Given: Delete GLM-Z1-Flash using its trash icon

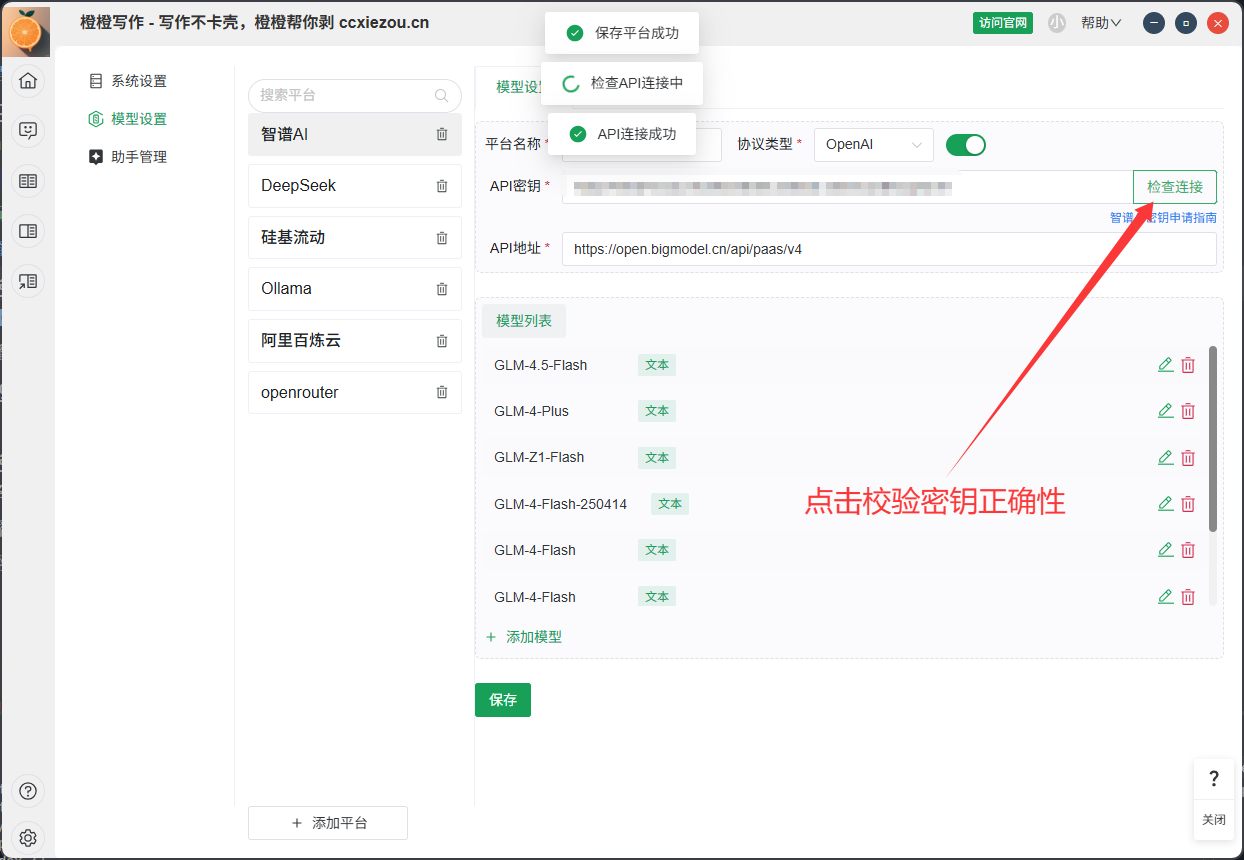Looking at the screenshot, I should (1188, 457).
